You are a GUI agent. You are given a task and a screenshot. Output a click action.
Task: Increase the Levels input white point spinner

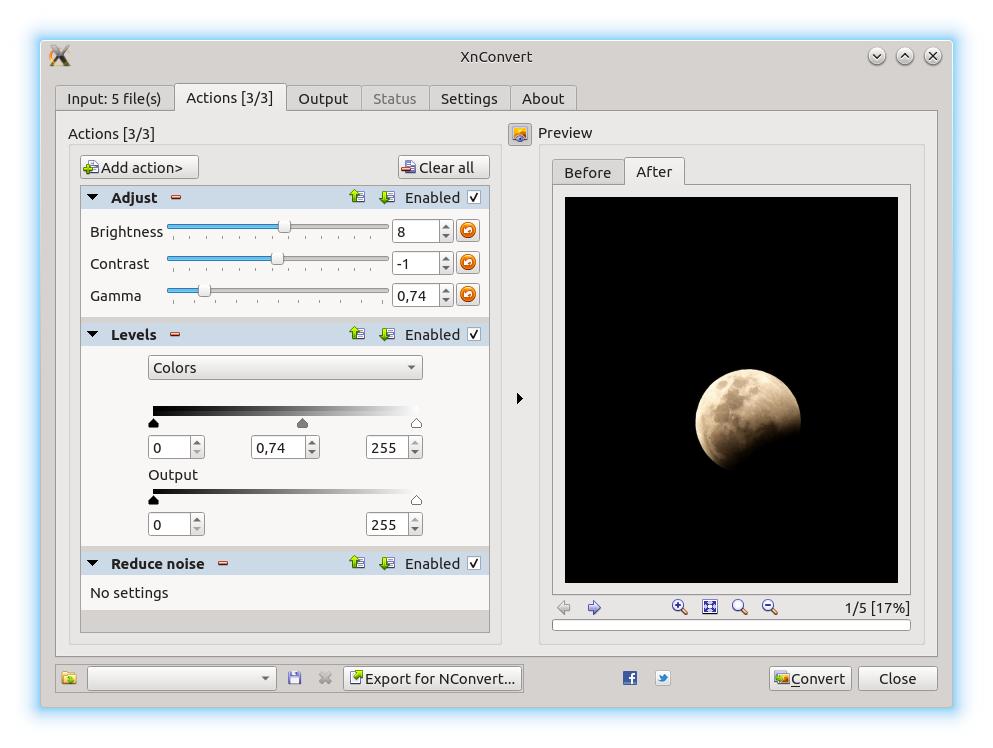415,442
